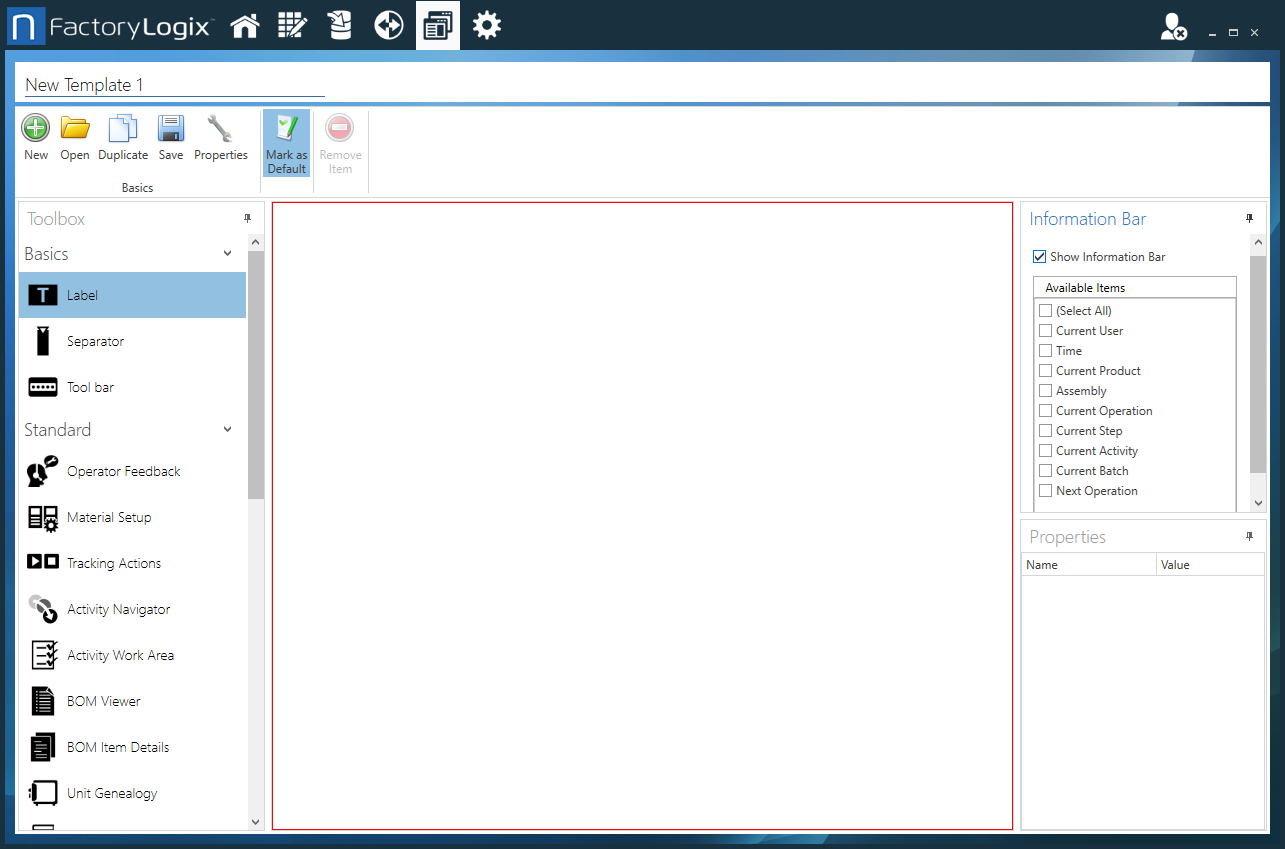
Task: Open template Properties from the ribbon
Action: pos(221,135)
